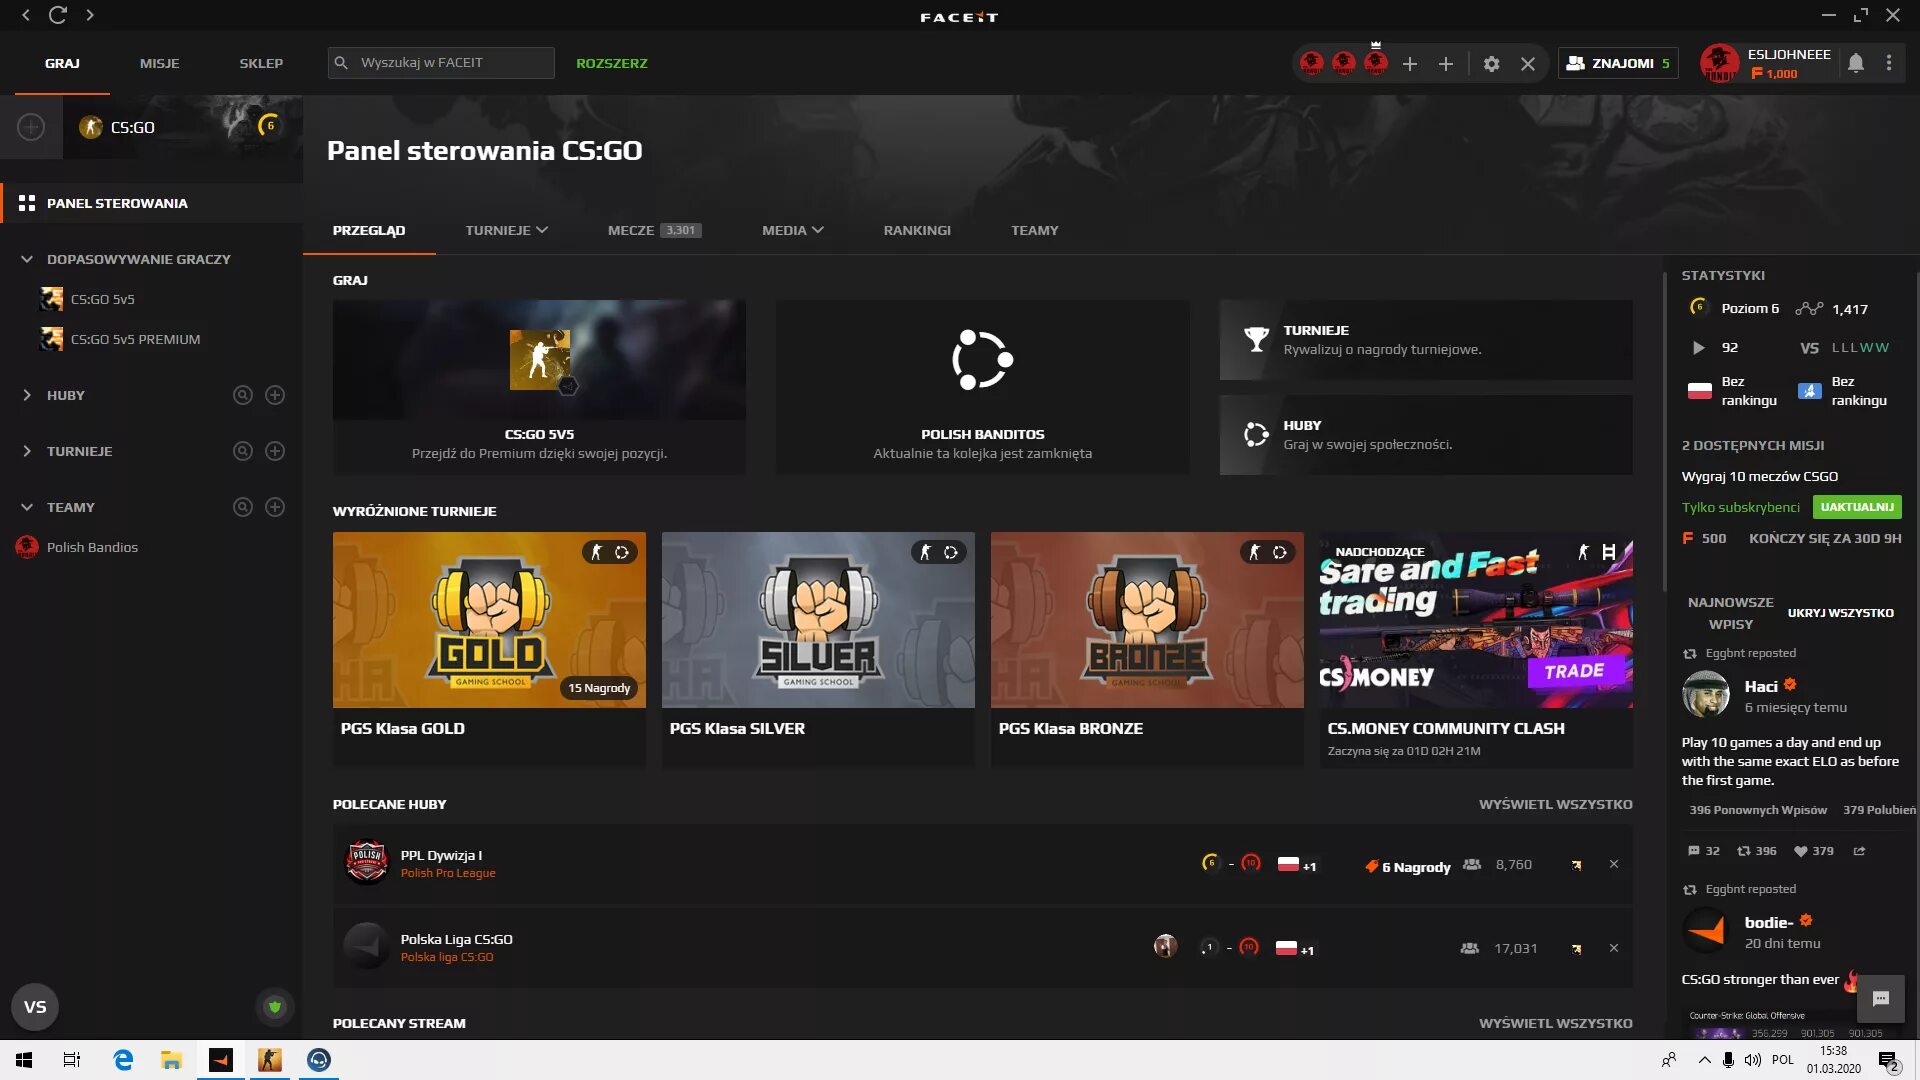Switch to the PRZEGLĄD tab
The image size is (1920, 1080).
(x=369, y=230)
